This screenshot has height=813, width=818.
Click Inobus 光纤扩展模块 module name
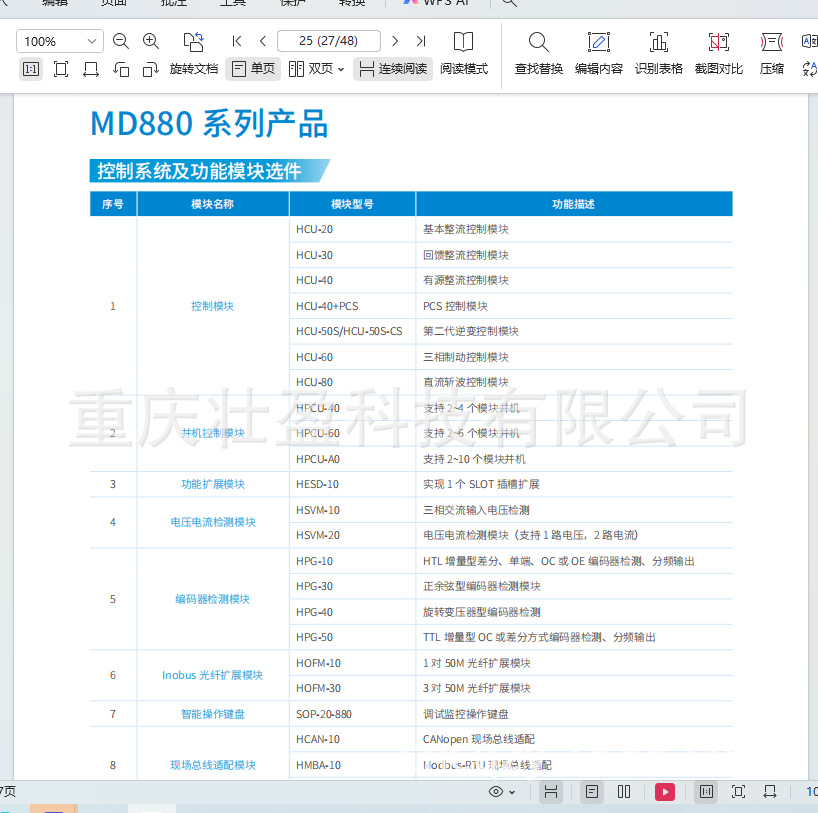tap(212, 675)
